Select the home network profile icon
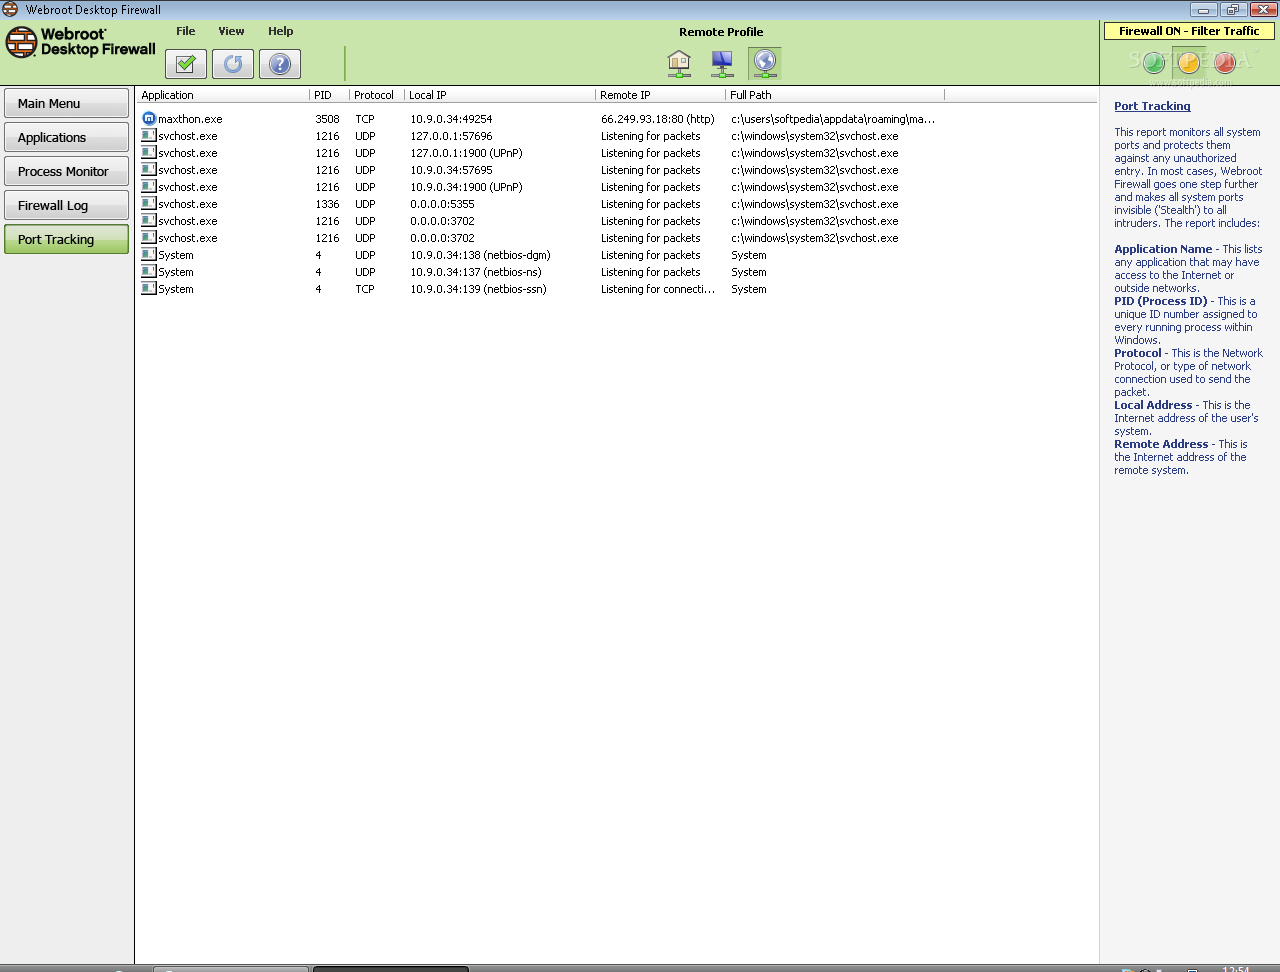Image resolution: width=1280 pixels, height=972 pixels. tap(679, 63)
